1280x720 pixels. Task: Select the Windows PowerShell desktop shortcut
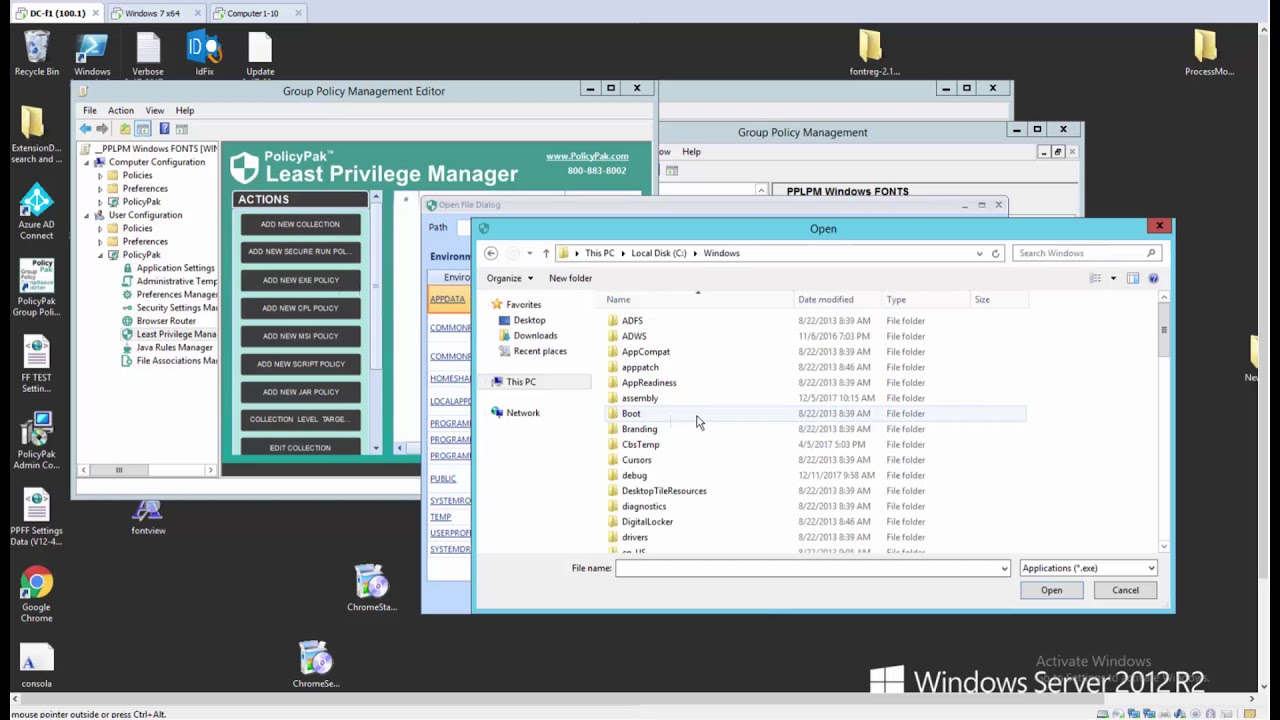click(x=92, y=54)
